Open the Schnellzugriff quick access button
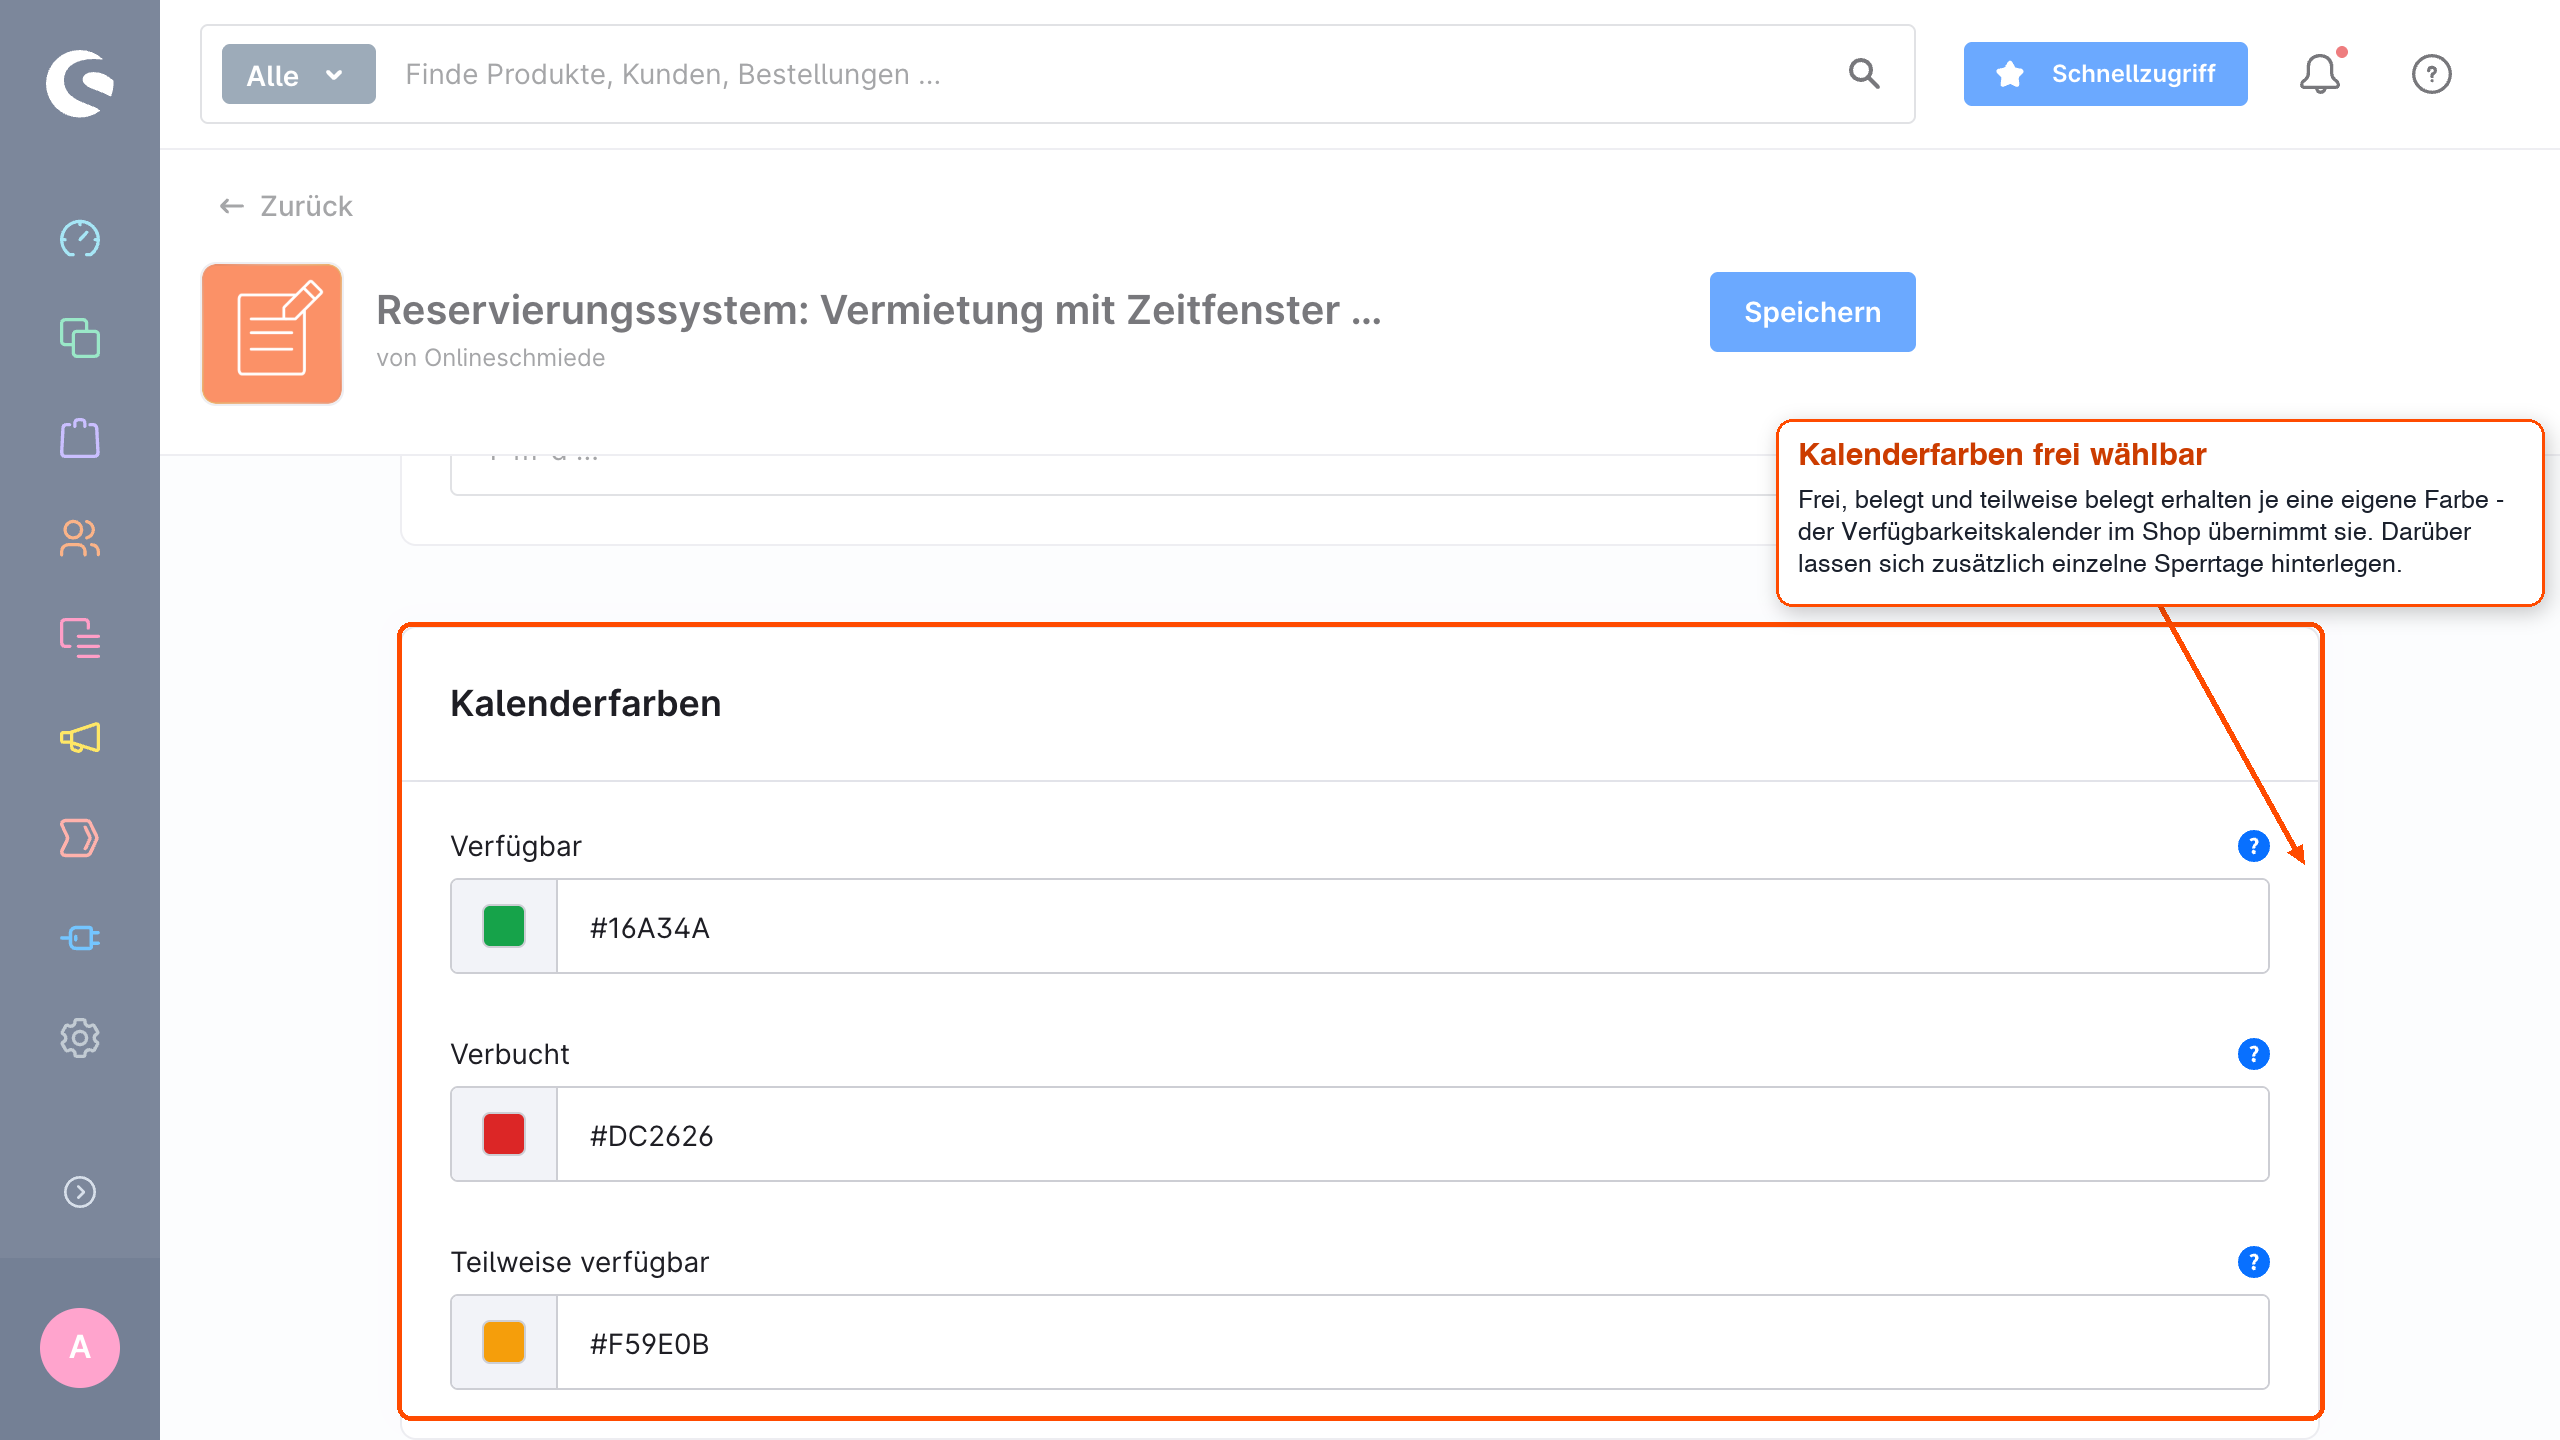This screenshot has width=2560, height=1440. pyautogui.click(x=2105, y=74)
